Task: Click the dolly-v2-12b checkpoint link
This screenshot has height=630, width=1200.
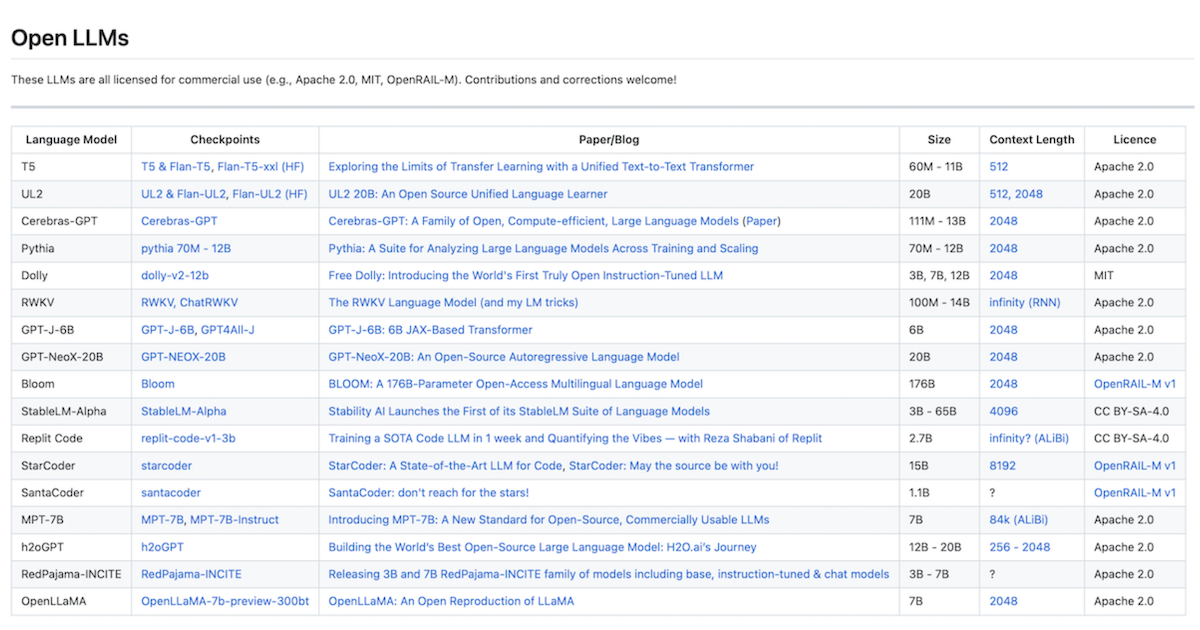Action: (x=176, y=275)
